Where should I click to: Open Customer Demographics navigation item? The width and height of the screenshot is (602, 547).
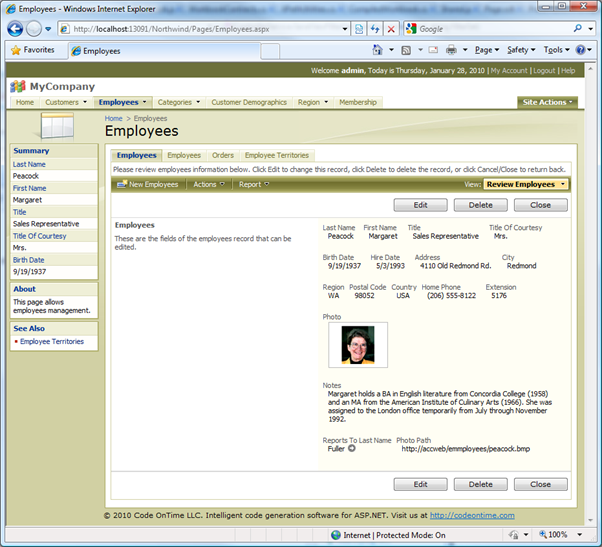pyautogui.click(x=249, y=102)
